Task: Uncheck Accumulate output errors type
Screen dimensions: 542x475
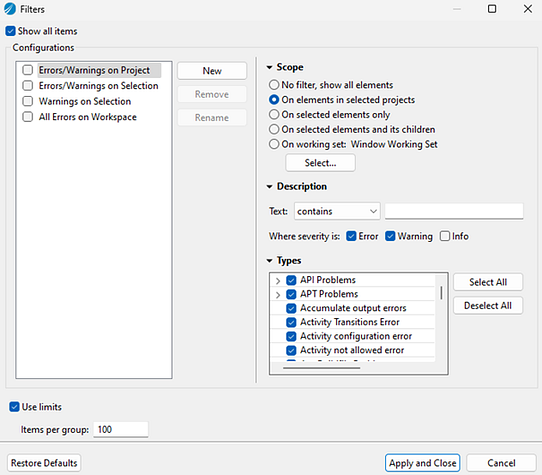Action: click(x=291, y=308)
